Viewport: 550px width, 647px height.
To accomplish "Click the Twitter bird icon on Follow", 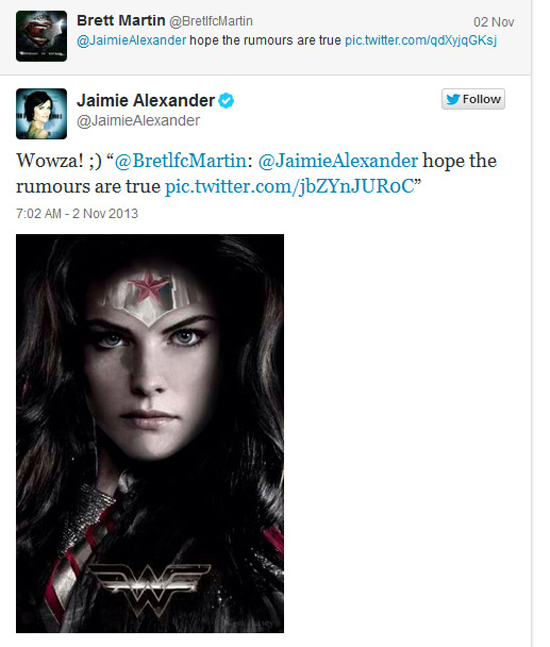I will click(453, 99).
